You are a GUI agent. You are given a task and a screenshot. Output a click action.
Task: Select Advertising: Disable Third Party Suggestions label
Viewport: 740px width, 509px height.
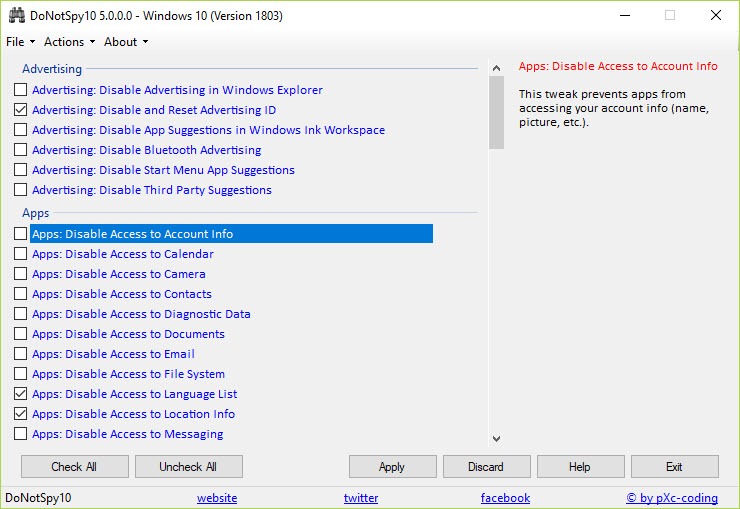point(152,190)
